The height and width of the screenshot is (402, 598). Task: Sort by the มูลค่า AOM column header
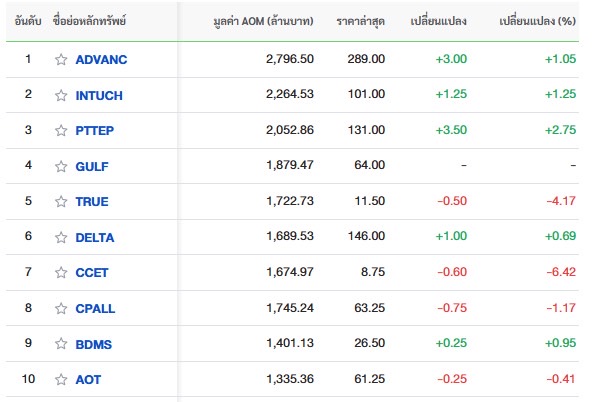263,21
